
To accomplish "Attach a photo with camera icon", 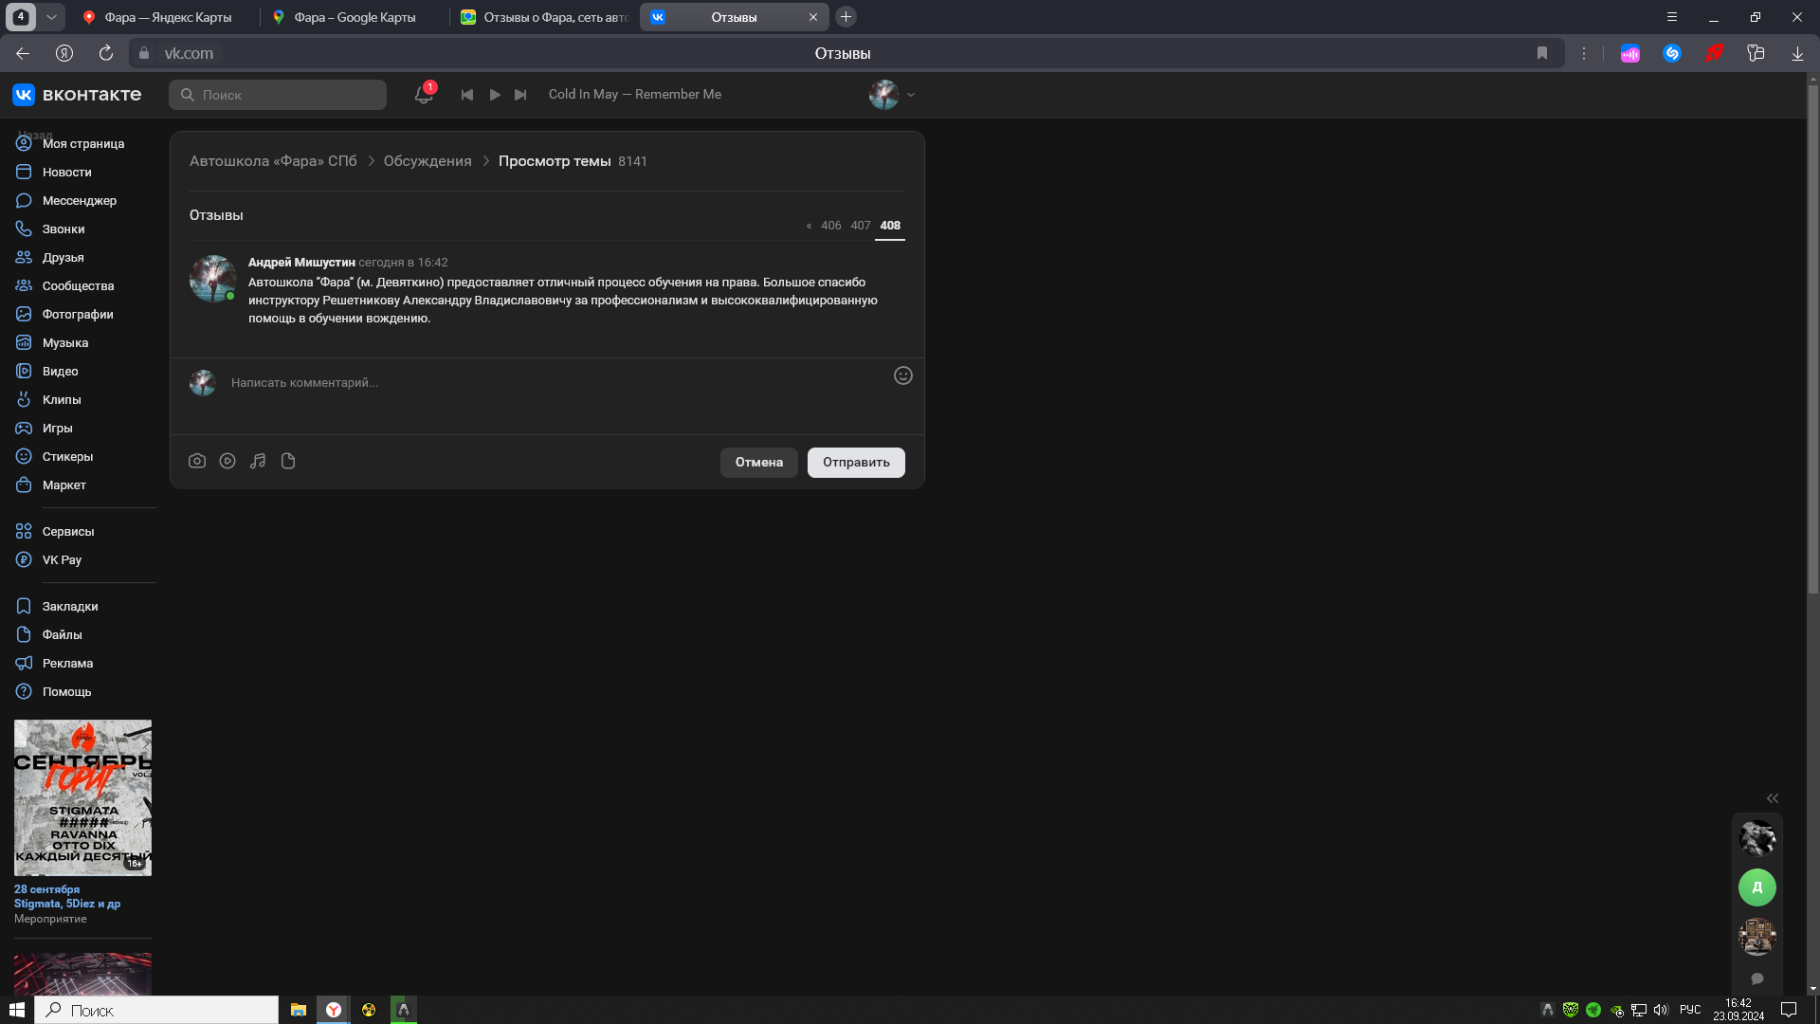I will point(197,461).
